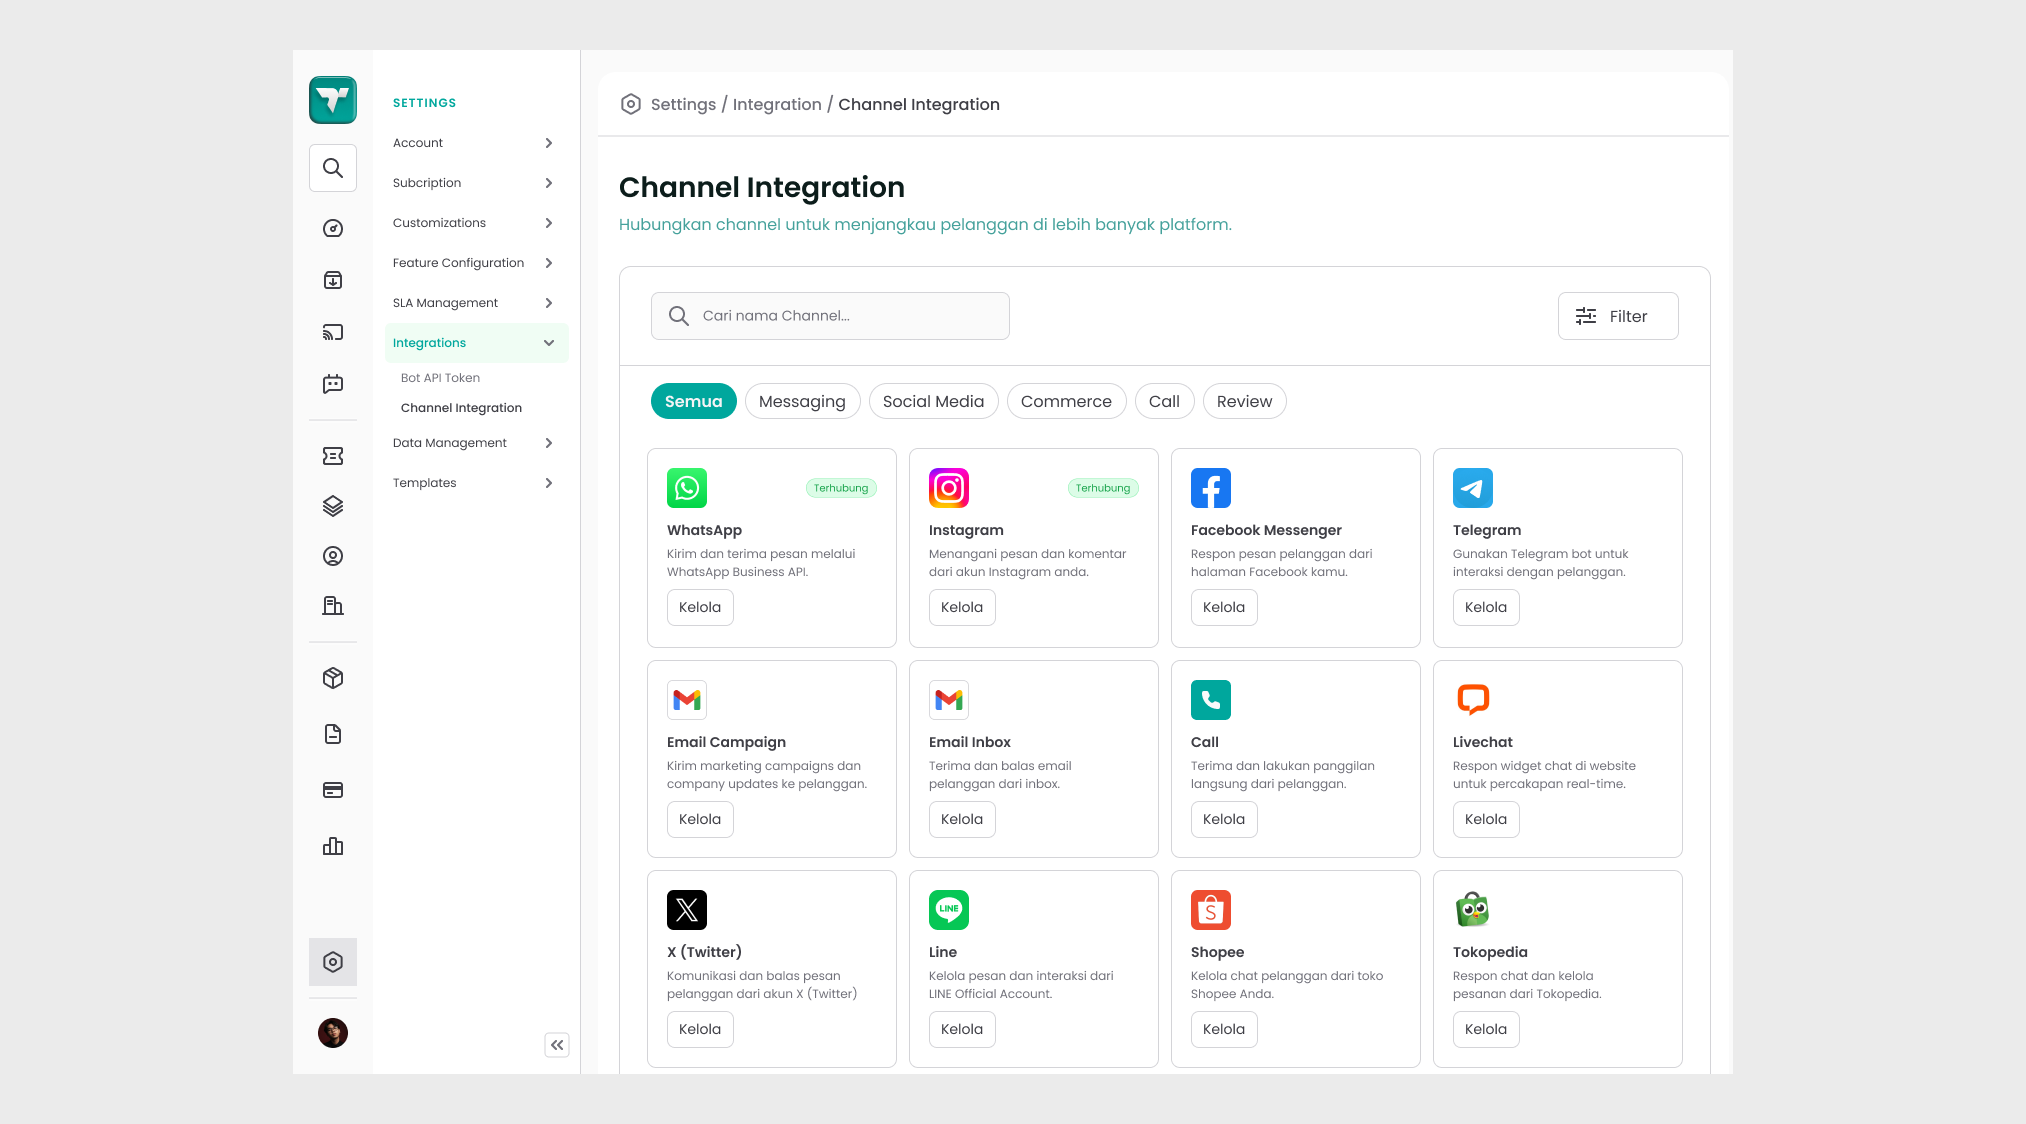
Task: Click Kelola on the Tokopedia card
Action: (x=1486, y=1029)
